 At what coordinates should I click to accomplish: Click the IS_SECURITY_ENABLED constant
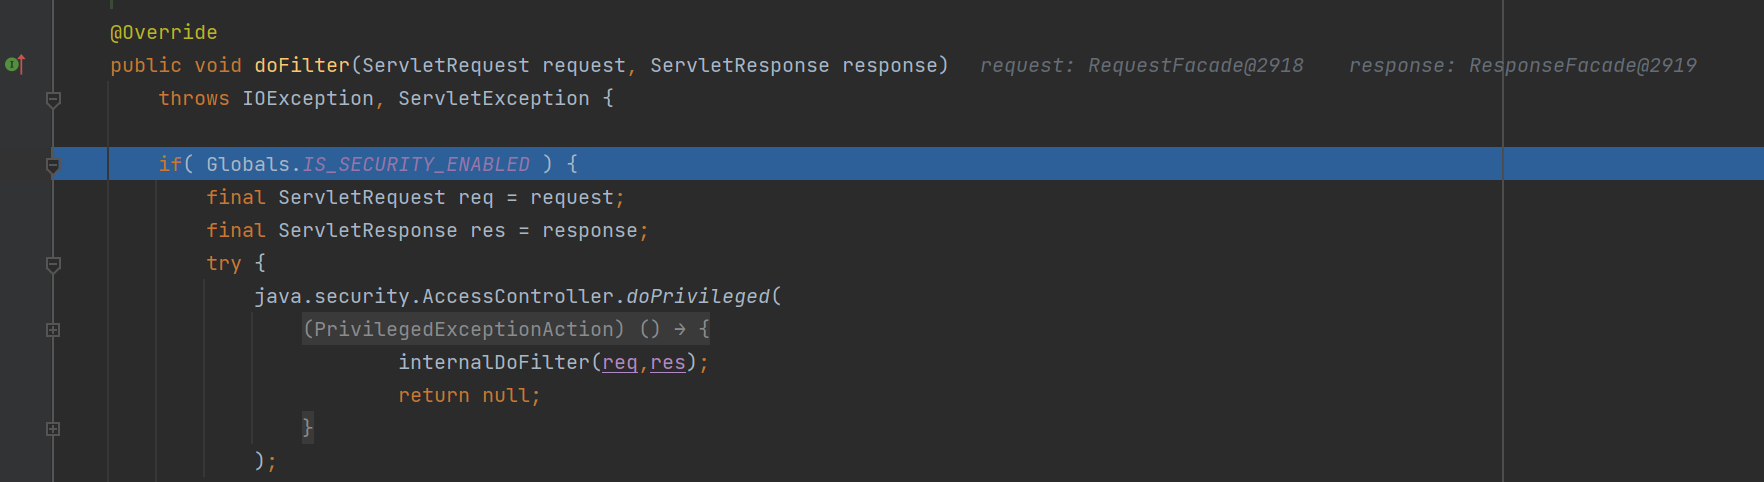coord(416,164)
